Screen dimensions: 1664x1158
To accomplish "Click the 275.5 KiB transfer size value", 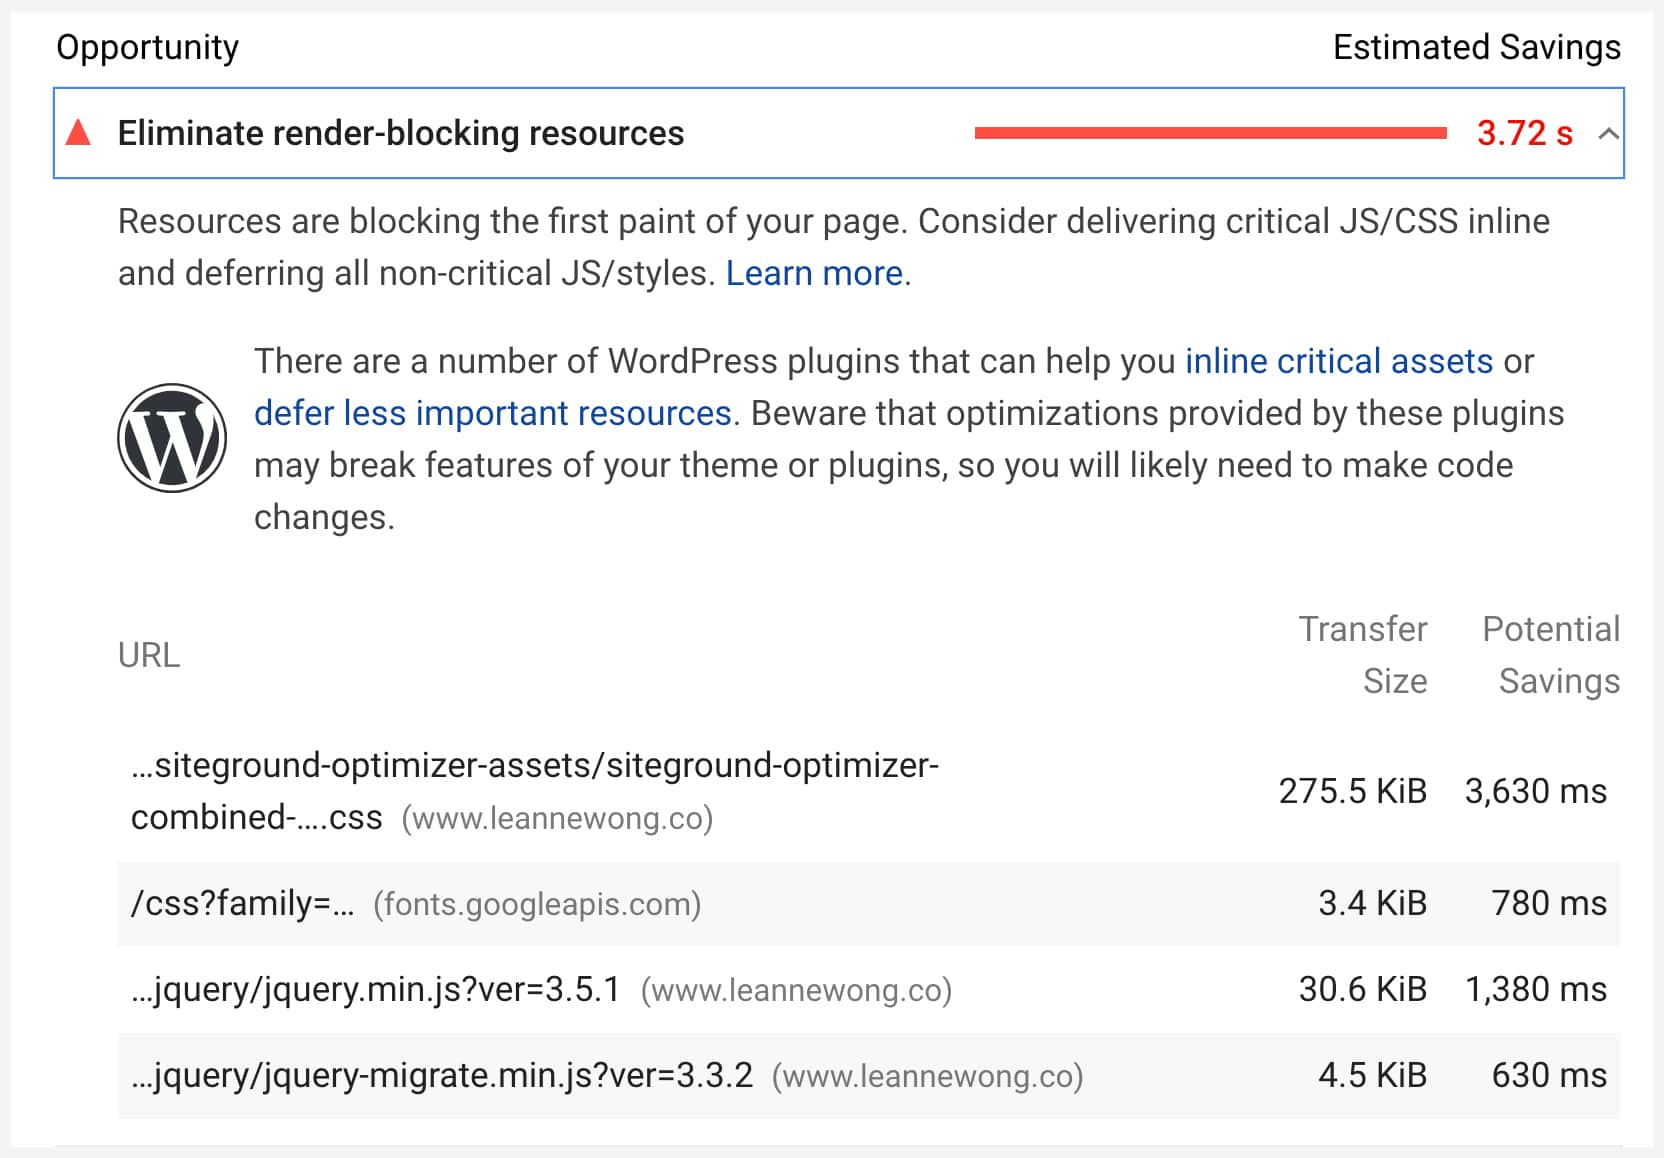I will point(1352,791).
